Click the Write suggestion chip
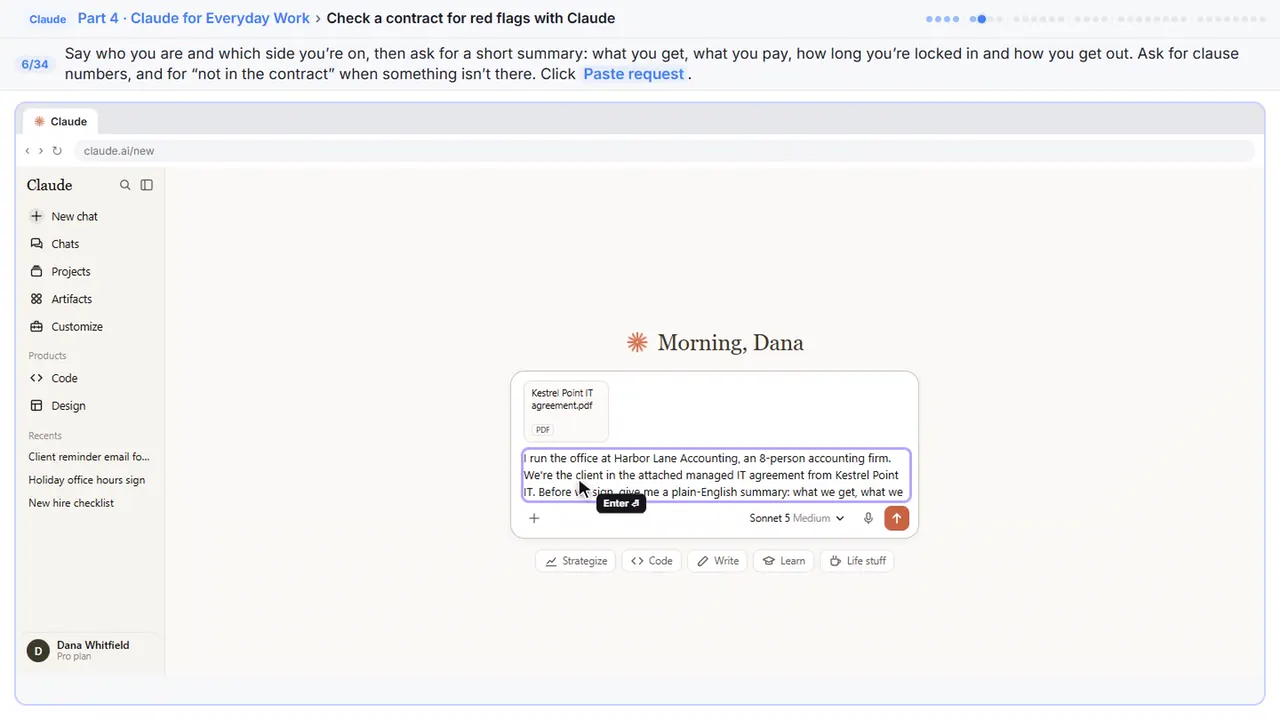1280x720 pixels. pyautogui.click(x=718, y=561)
